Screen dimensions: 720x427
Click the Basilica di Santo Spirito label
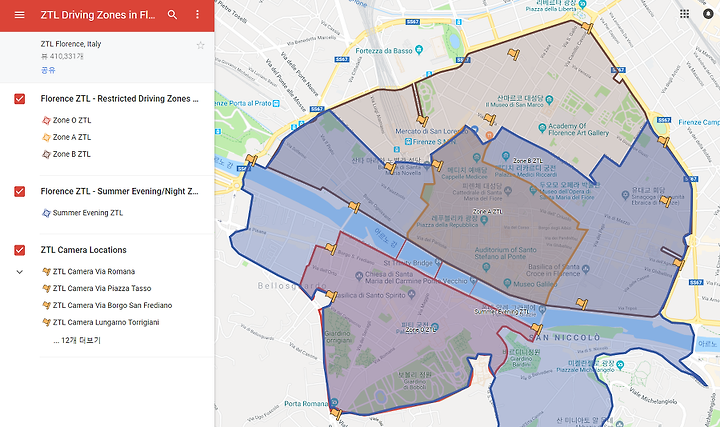(x=370, y=295)
